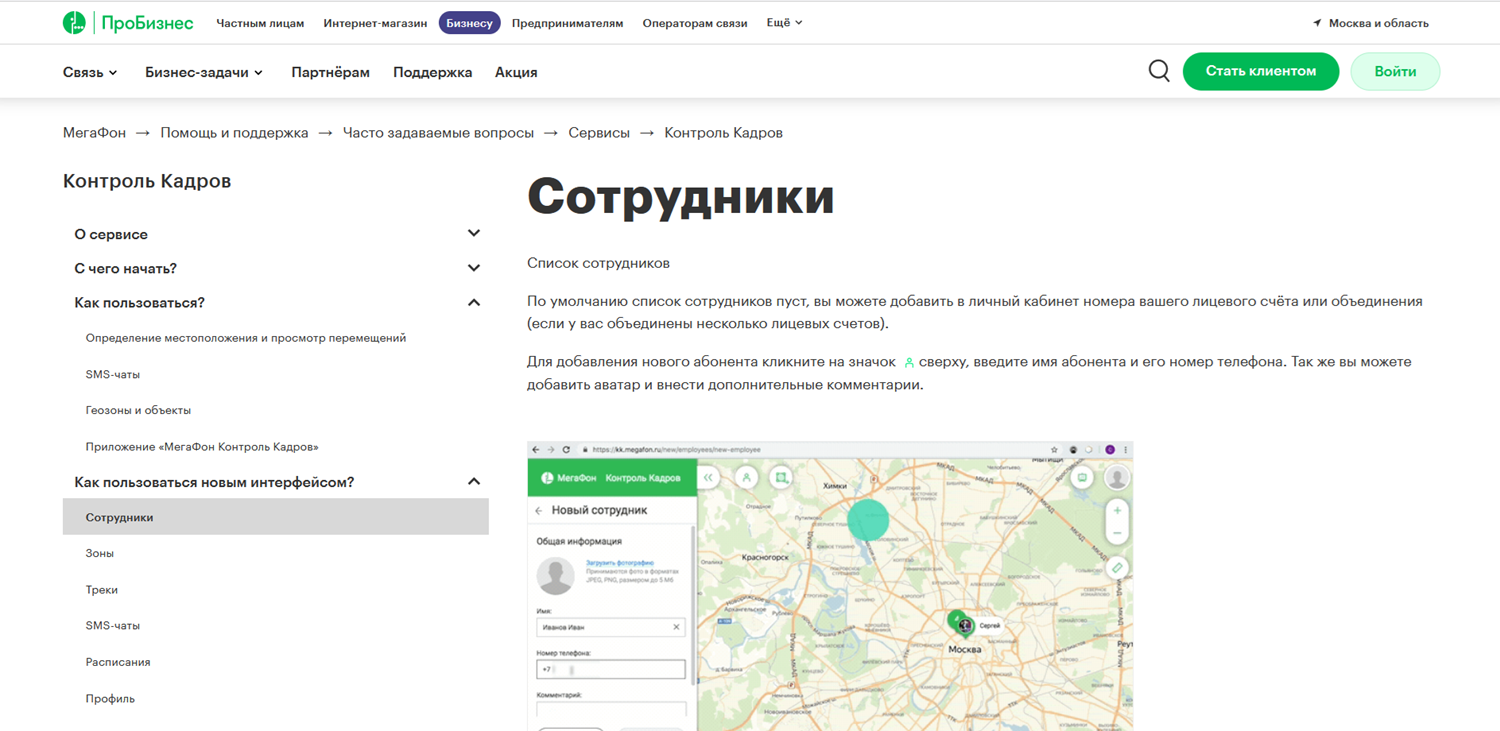1500x731 pixels.
Task: Open Определение местоположения и просмотр перемещений
Action: (246, 338)
